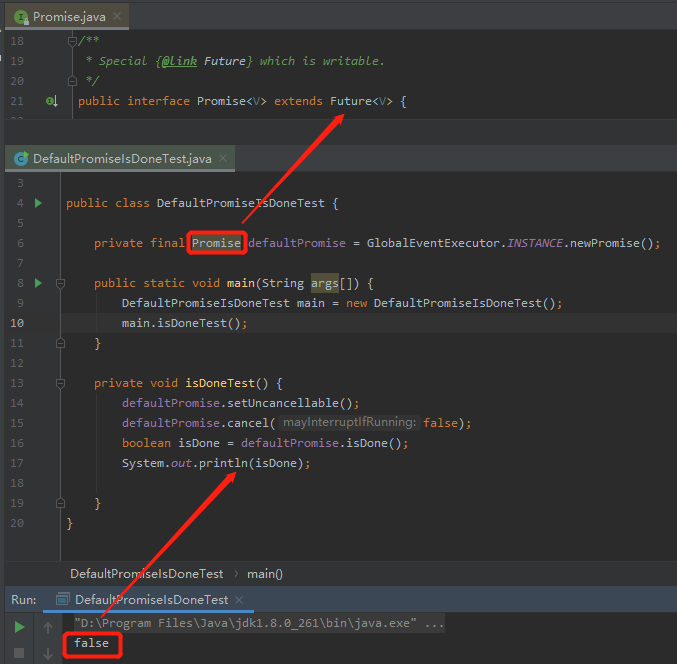Viewport: 677px width, 664px height.
Task: Click the main.isDoneTest() statement on line 10
Action: coord(184,323)
